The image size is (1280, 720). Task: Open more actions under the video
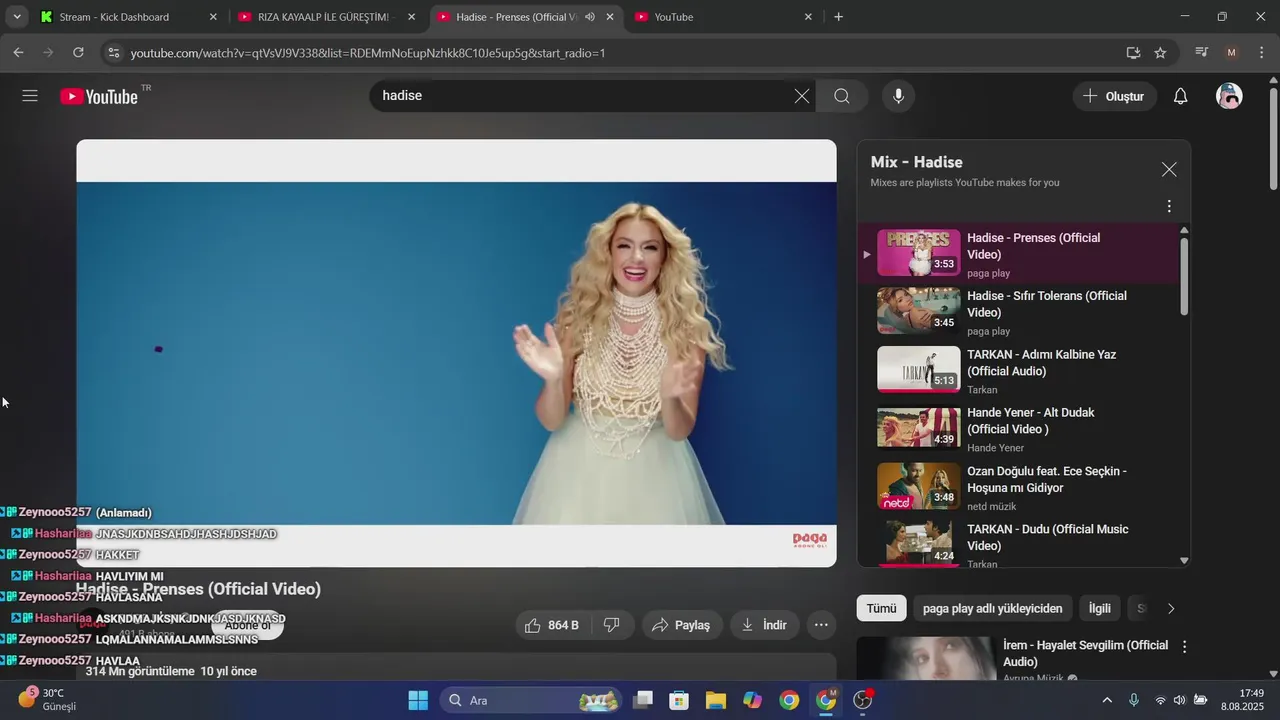click(x=821, y=625)
